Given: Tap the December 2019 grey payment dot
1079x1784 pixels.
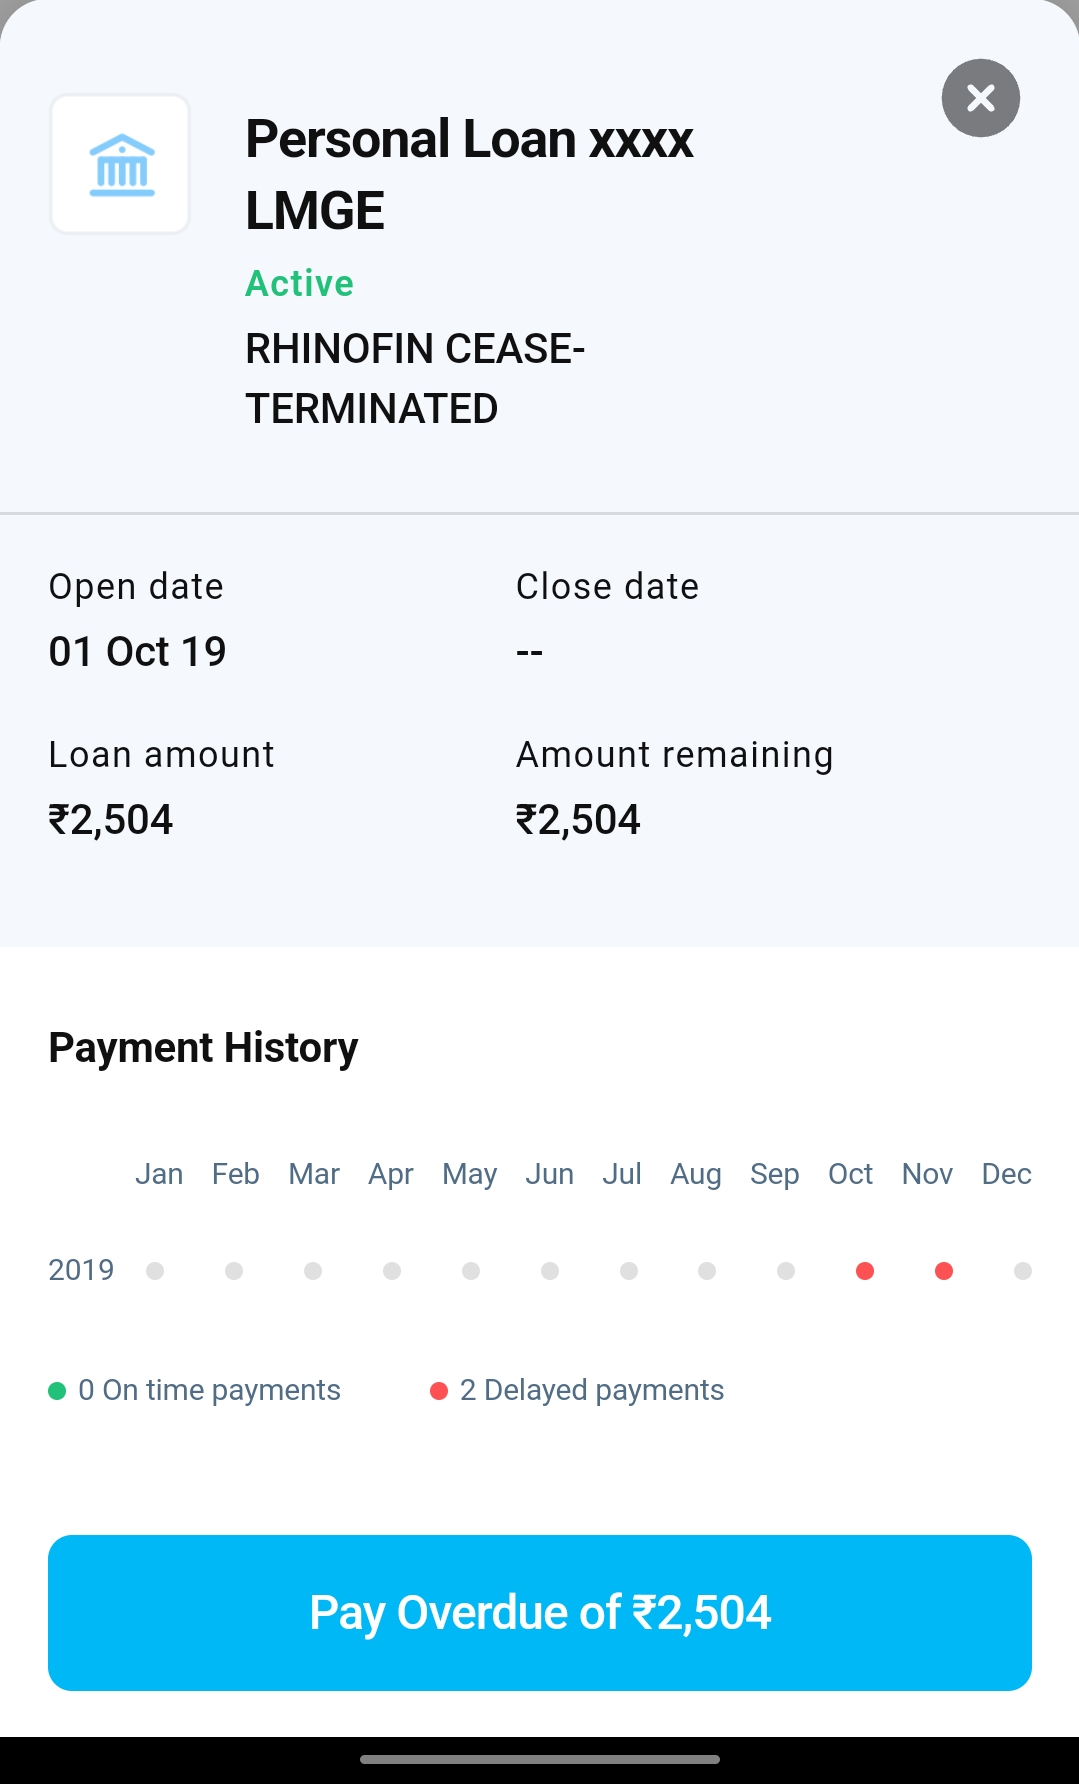Looking at the screenshot, I should pos(1022,1271).
